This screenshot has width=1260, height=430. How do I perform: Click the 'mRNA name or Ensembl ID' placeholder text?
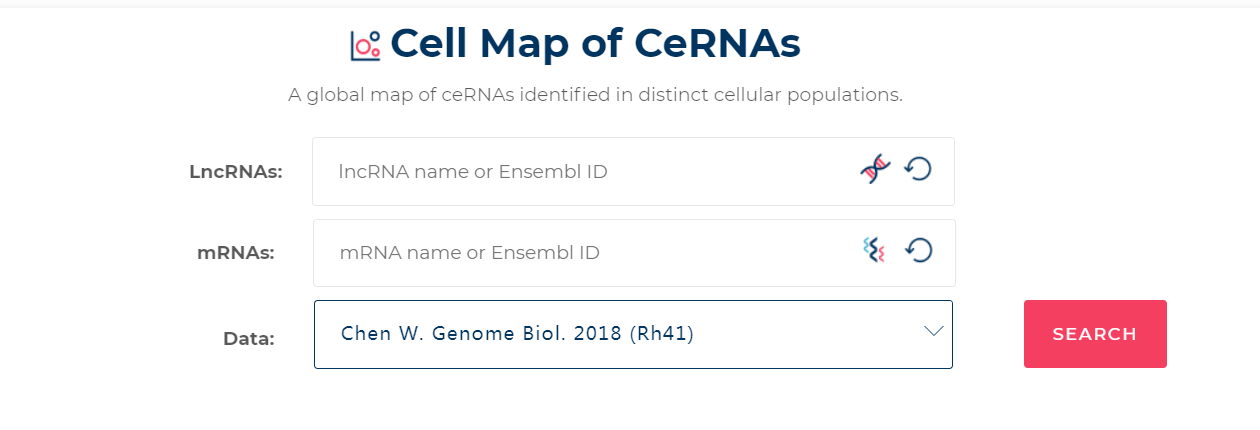click(x=470, y=253)
